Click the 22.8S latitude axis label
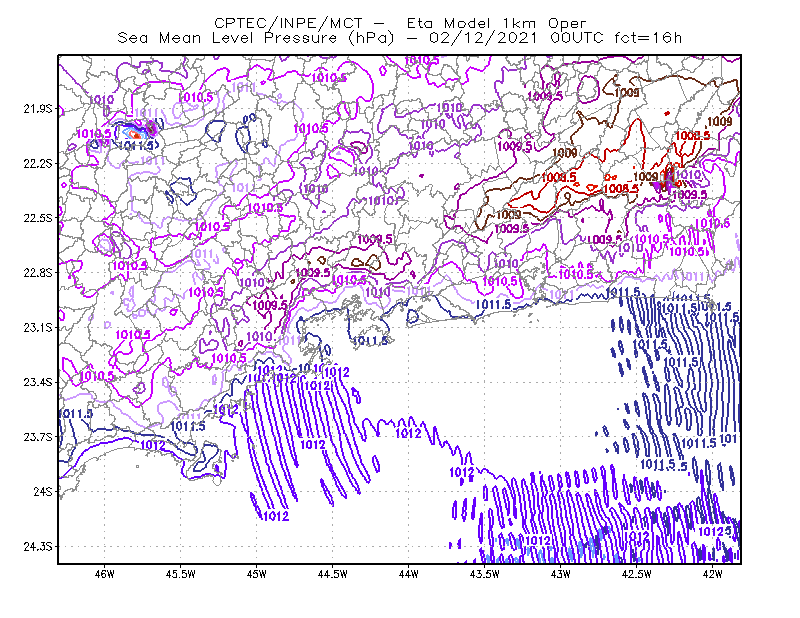Screen dimensions: 800x618 38,273
